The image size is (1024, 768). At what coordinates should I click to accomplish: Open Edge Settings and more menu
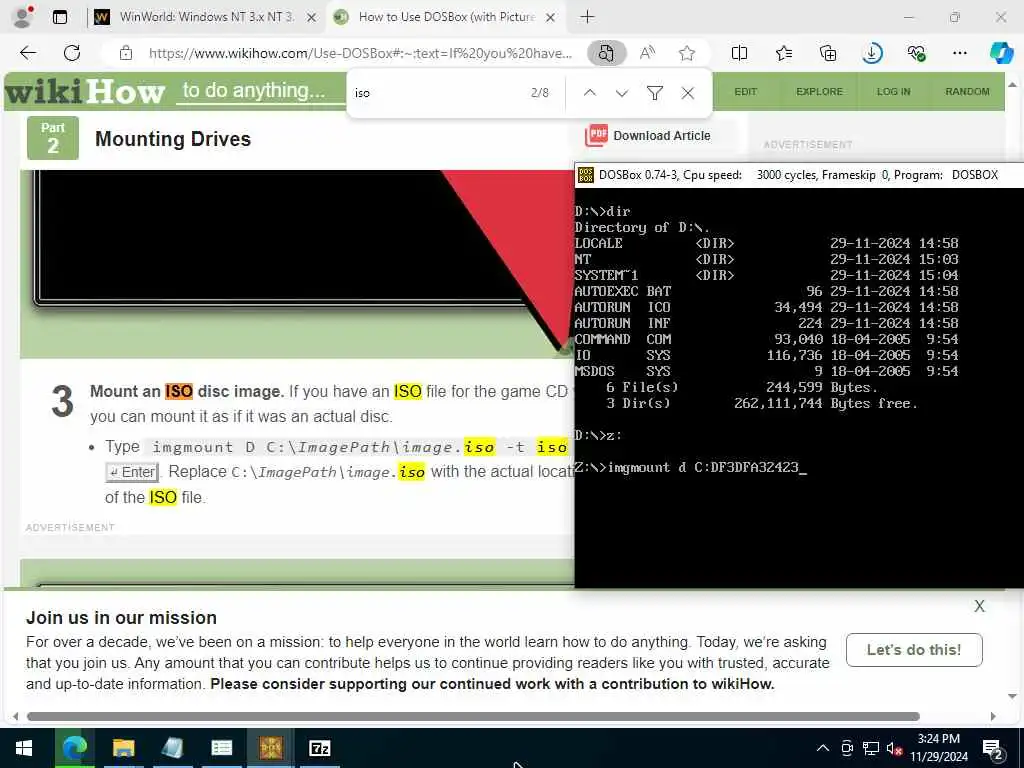[959, 53]
